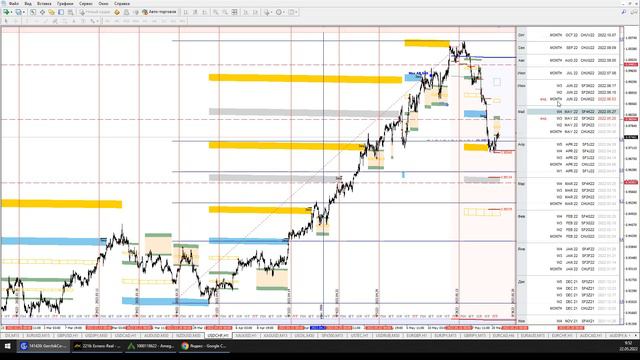Viewport: 640px width, 360px height.
Task: Switch to the EURUSD,M15 chart tab
Action: click(38, 336)
